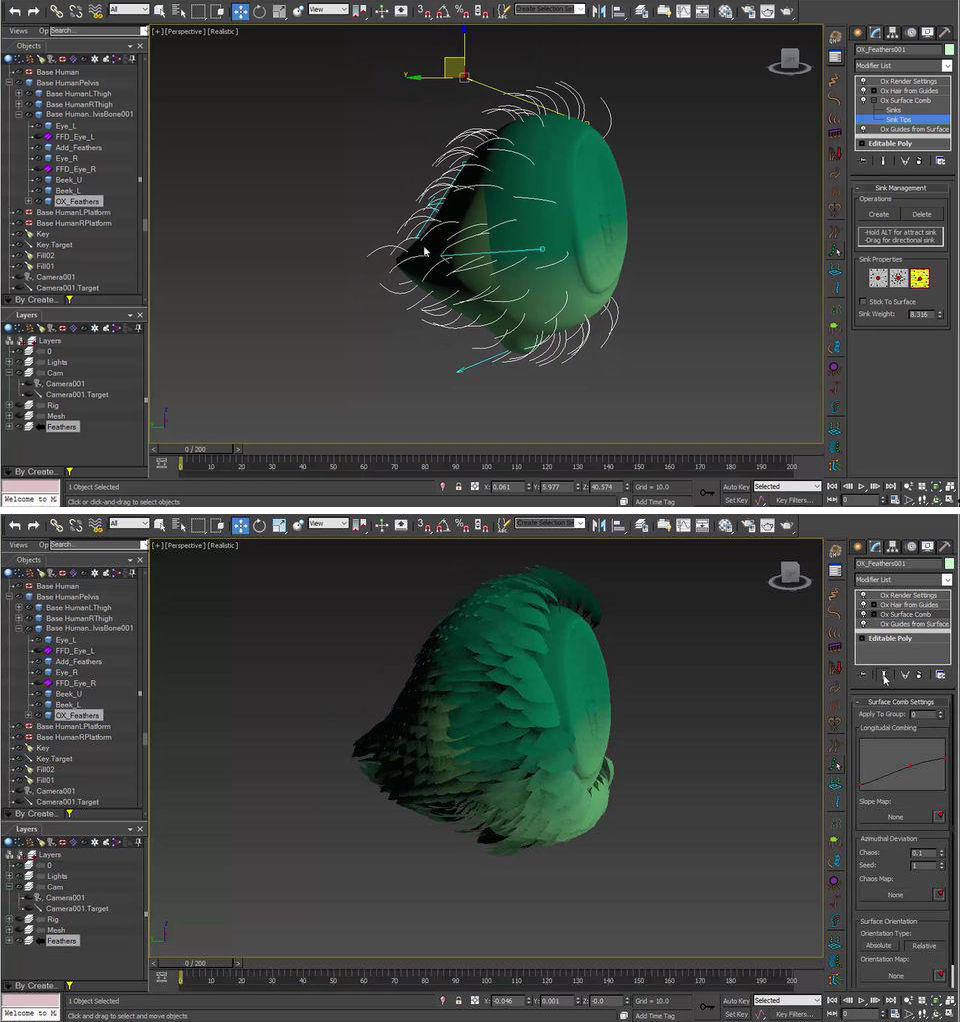The image size is (960, 1022).
Task: Select Relative orientation type
Action: tap(924, 946)
